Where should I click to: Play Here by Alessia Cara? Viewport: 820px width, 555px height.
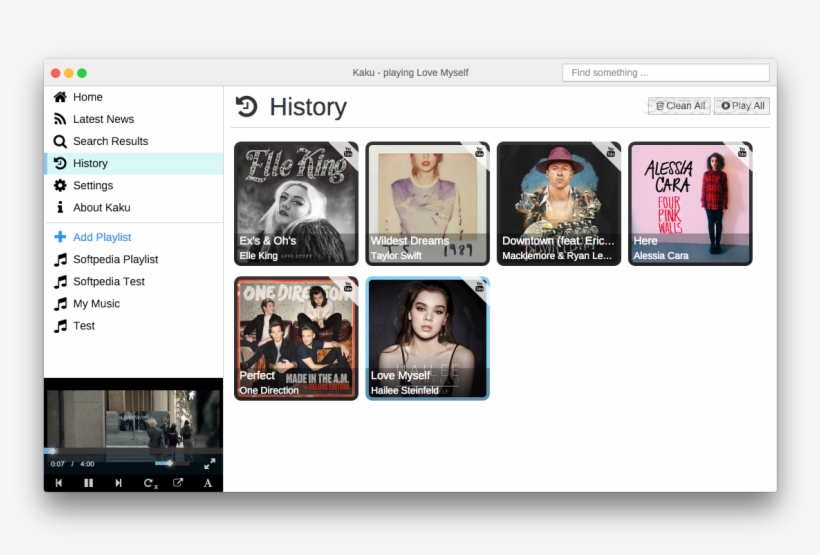tap(690, 203)
